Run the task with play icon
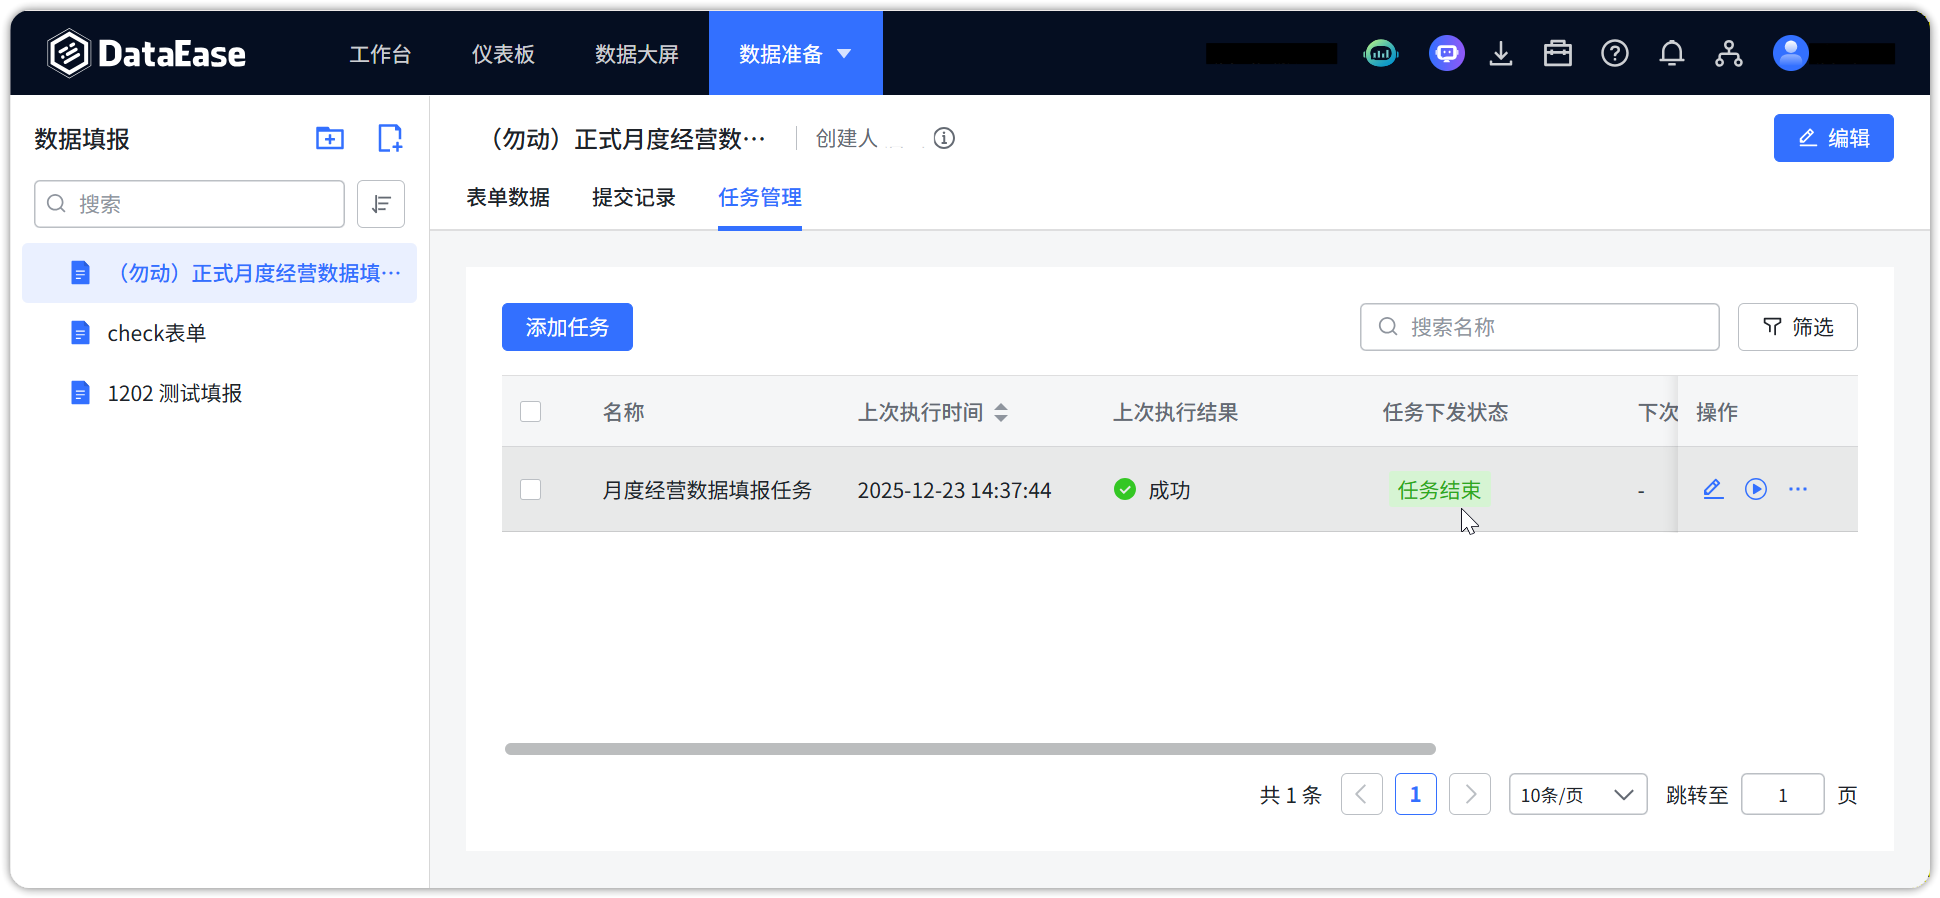 1755,489
